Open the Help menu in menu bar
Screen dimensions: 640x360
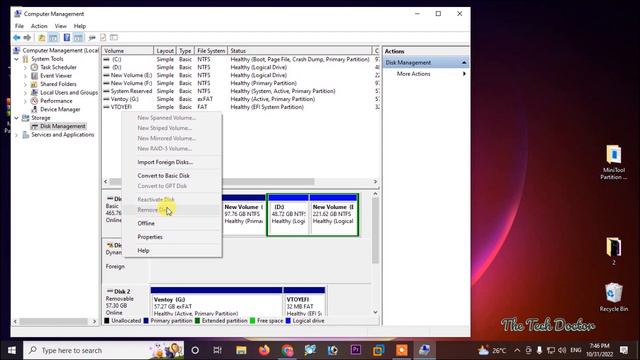point(80,26)
